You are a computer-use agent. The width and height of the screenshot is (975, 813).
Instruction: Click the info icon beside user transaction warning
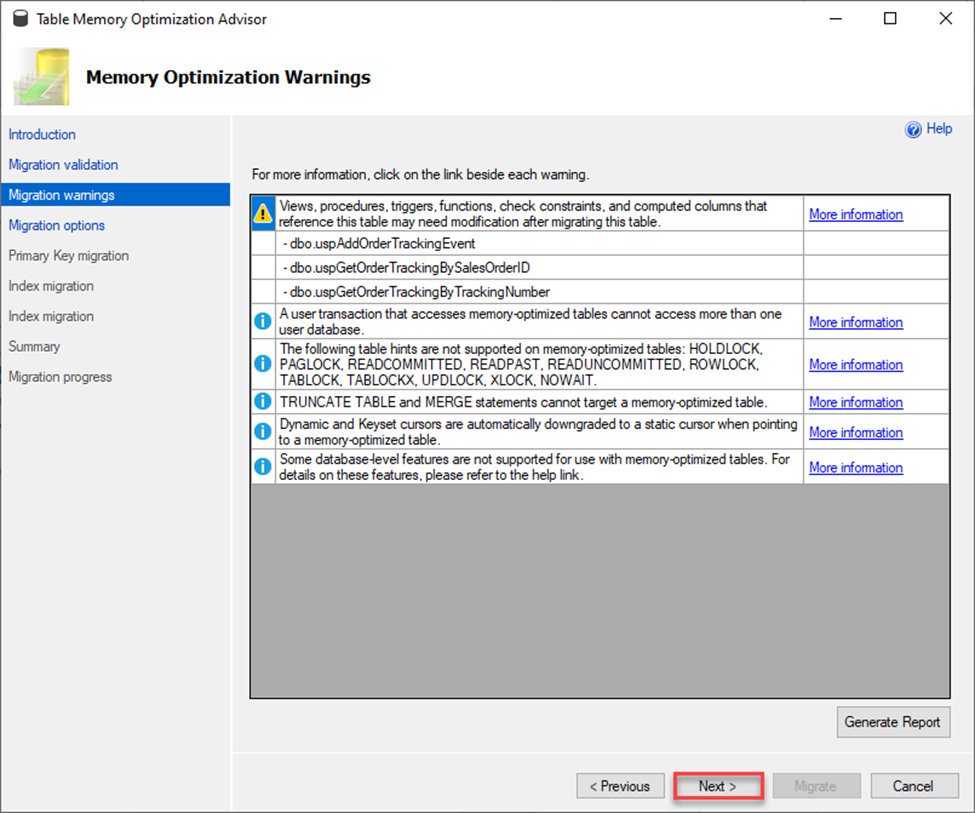pos(263,321)
